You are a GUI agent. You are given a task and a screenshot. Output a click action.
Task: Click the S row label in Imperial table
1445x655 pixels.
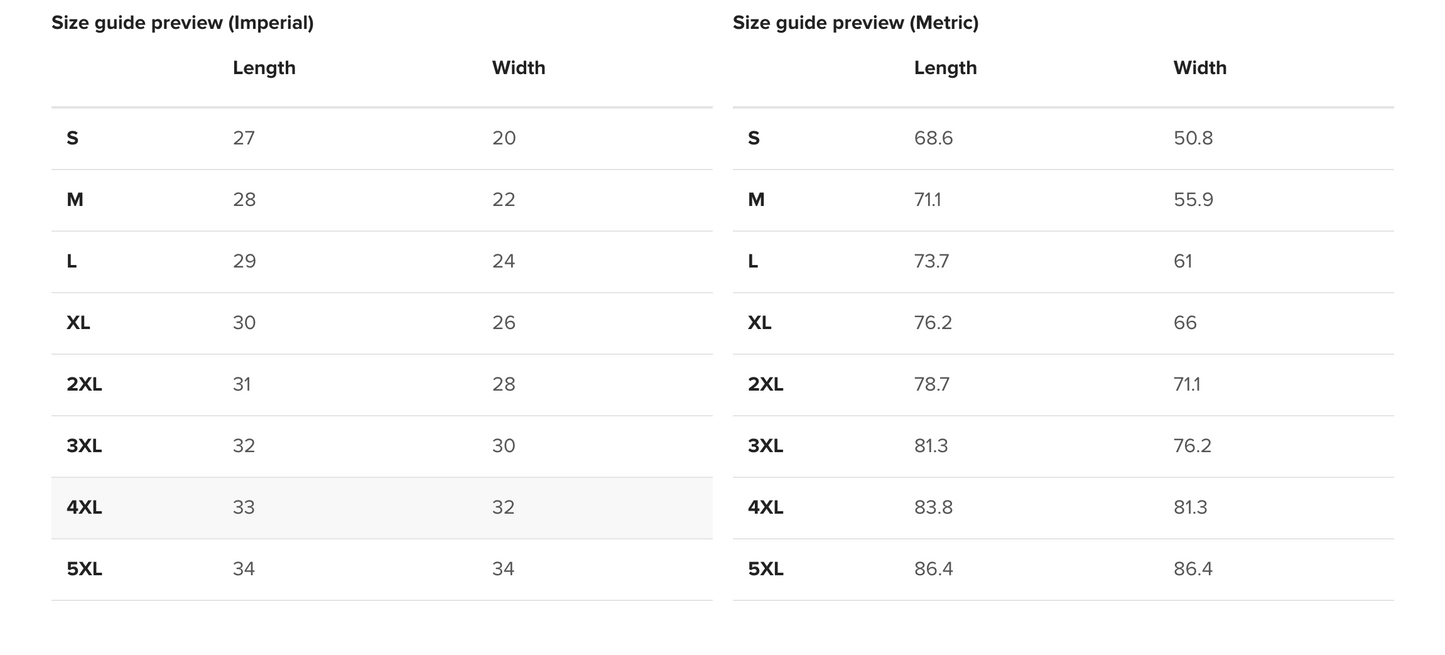(72, 138)
